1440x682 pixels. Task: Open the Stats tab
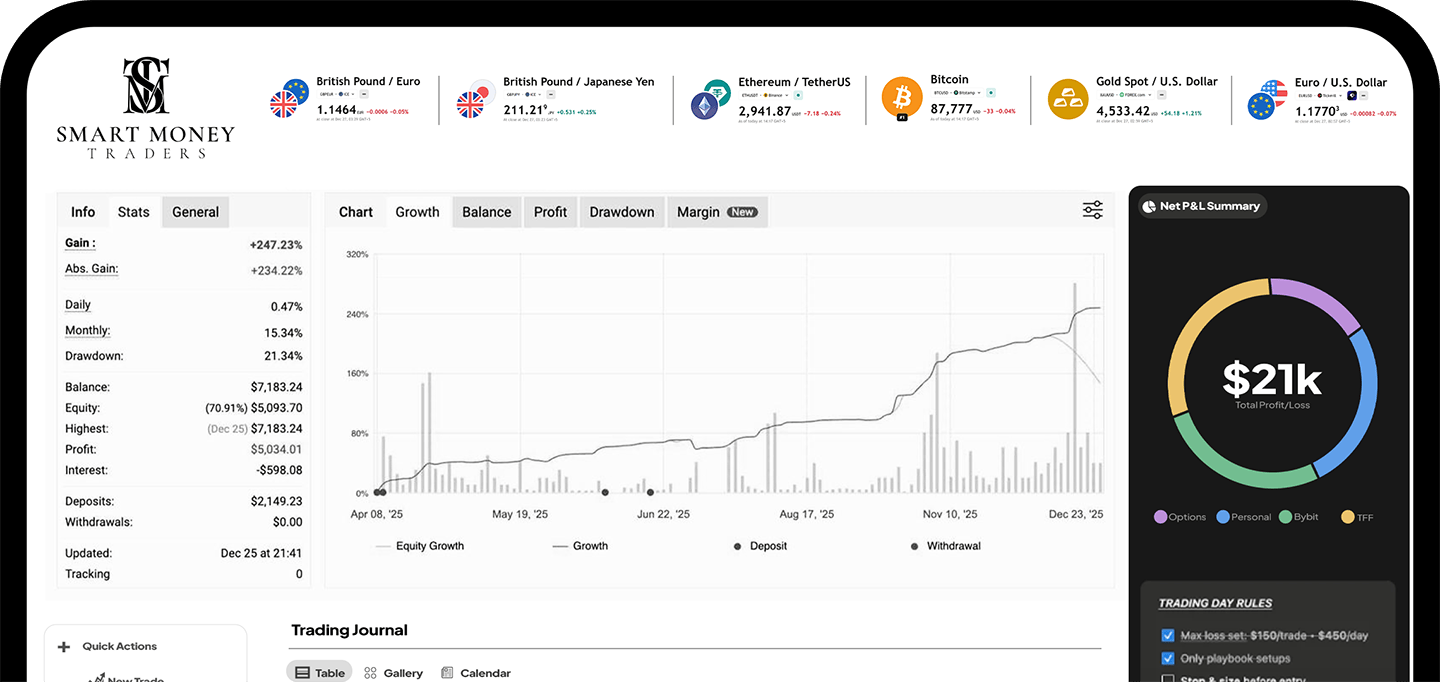pos(133,211)
